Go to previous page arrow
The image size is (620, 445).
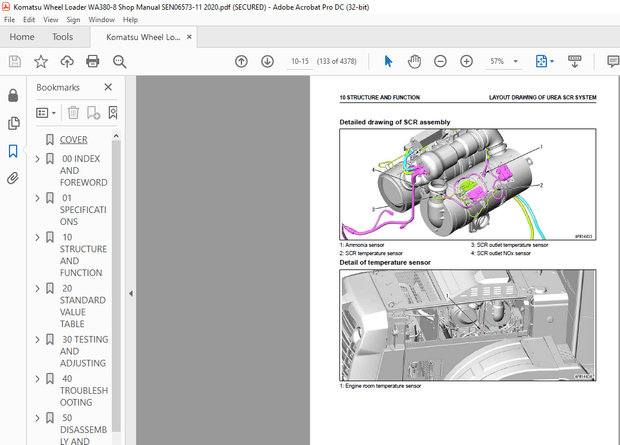coord(241,61)
